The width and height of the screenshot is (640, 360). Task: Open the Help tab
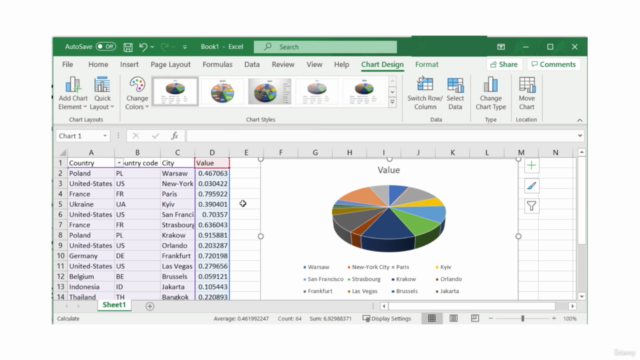341,64
